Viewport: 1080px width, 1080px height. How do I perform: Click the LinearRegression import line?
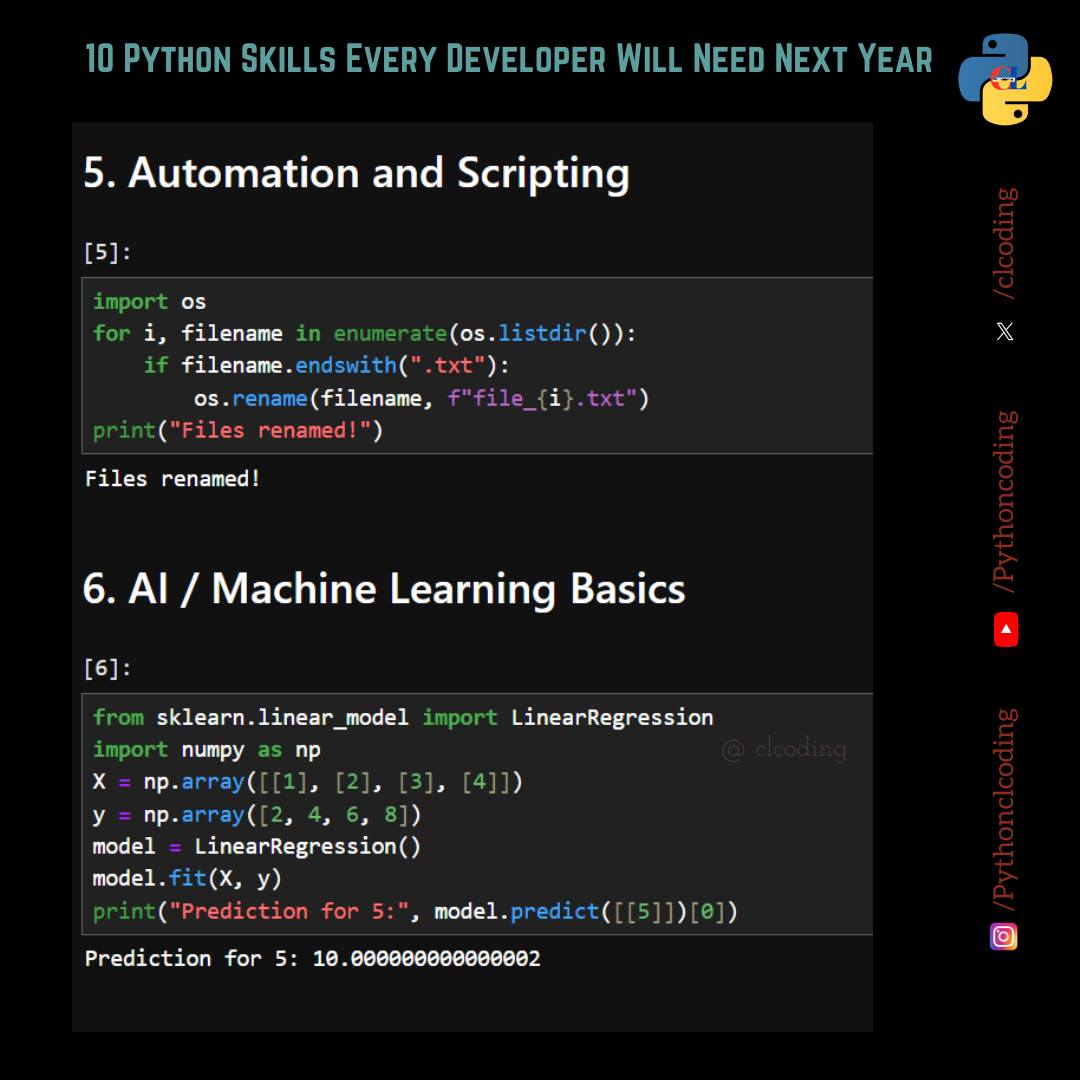pos(403,718)
